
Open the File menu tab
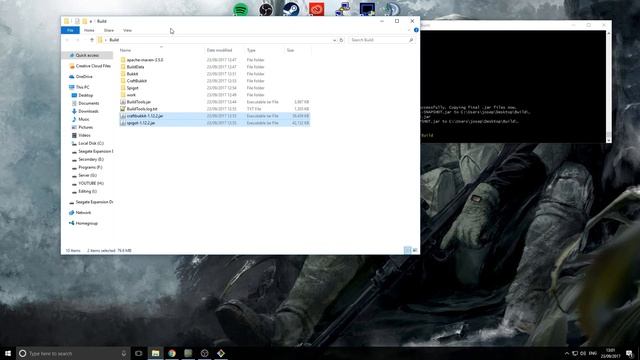(70, 30)
